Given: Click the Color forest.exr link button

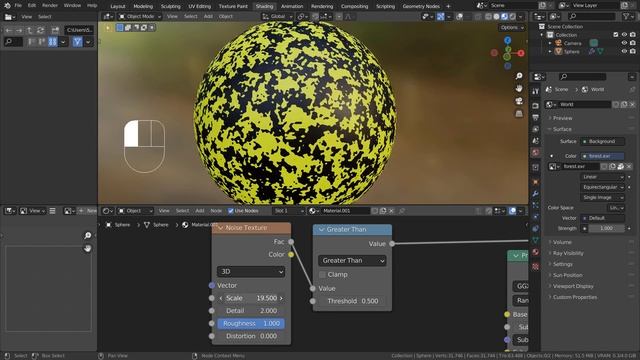Looking at the screenshot, I should click(x=602, y=156).
